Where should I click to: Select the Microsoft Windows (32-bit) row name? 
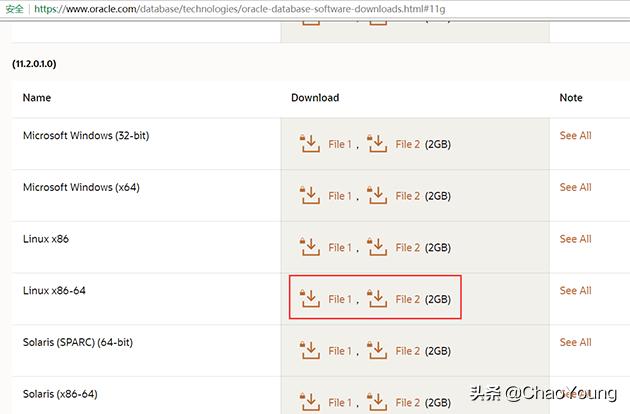86,136
